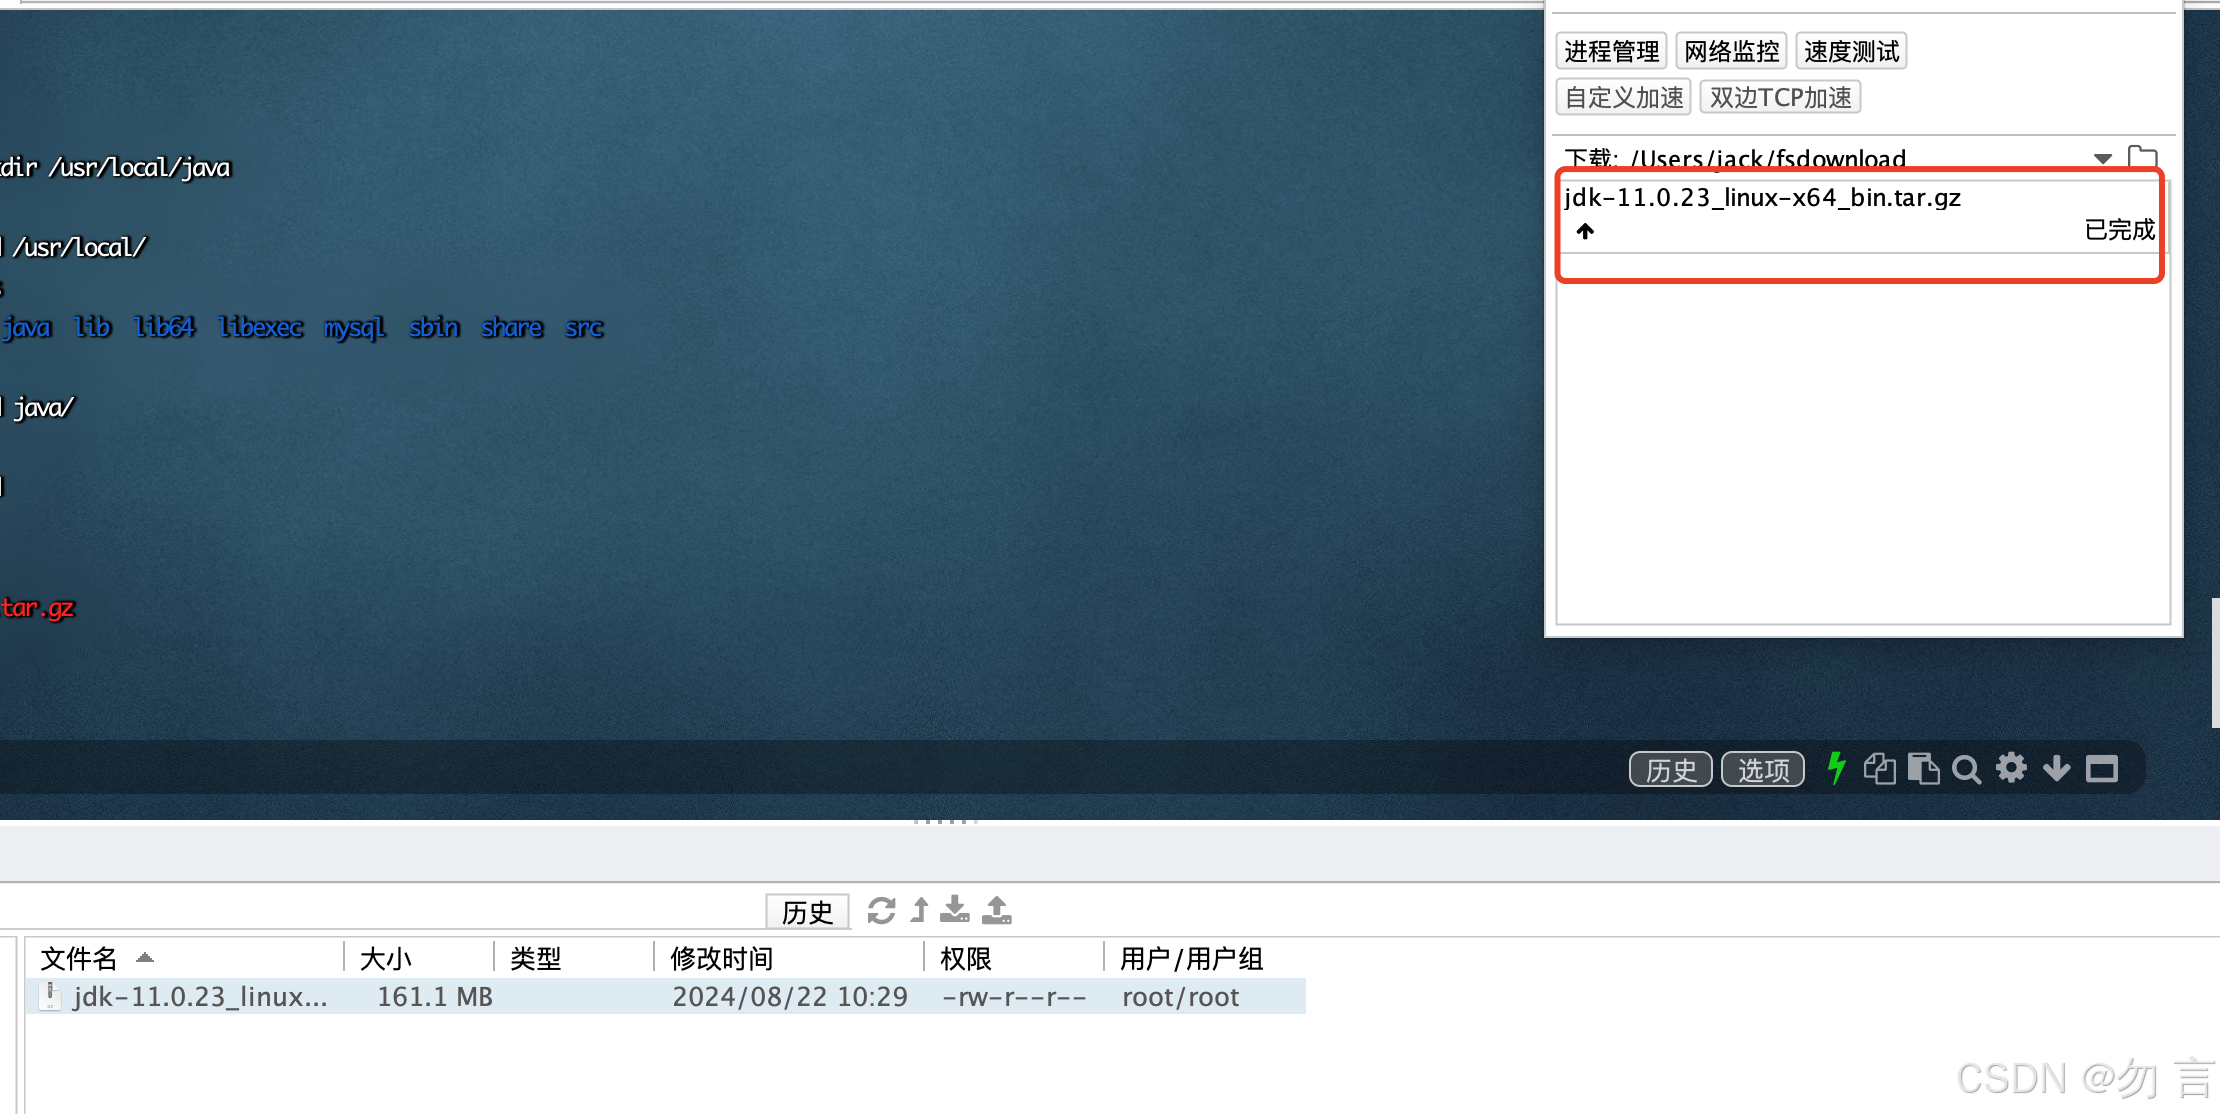This screenshot has height=1114, width=2220.
Task: Open the download folder icon
Action: tap(2143, 156)
